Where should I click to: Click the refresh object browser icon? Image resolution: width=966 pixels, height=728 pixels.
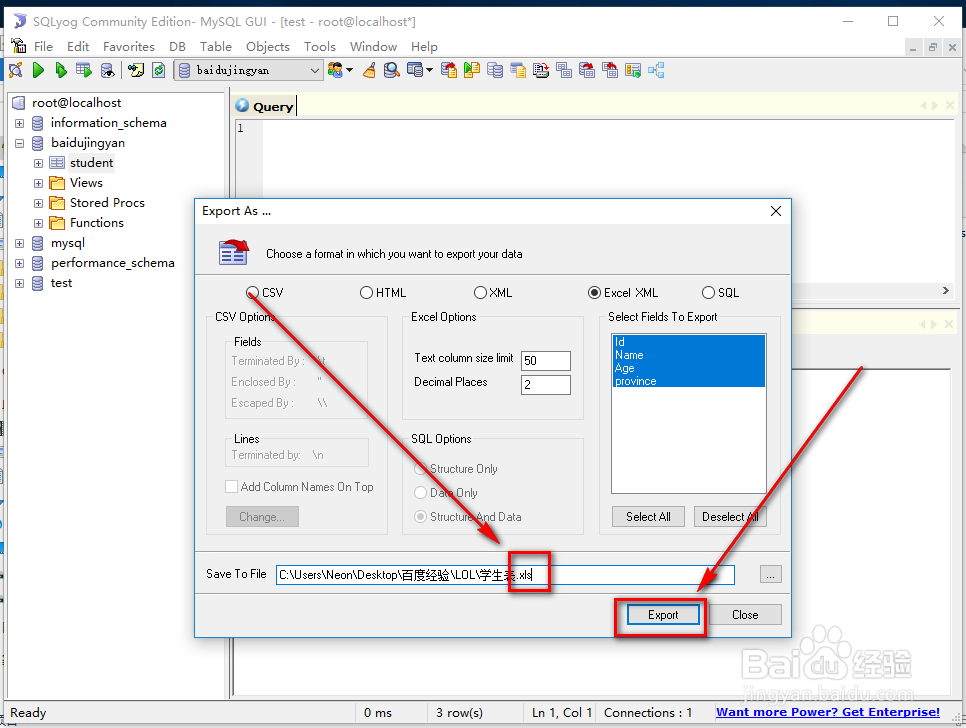coord(159,70)
